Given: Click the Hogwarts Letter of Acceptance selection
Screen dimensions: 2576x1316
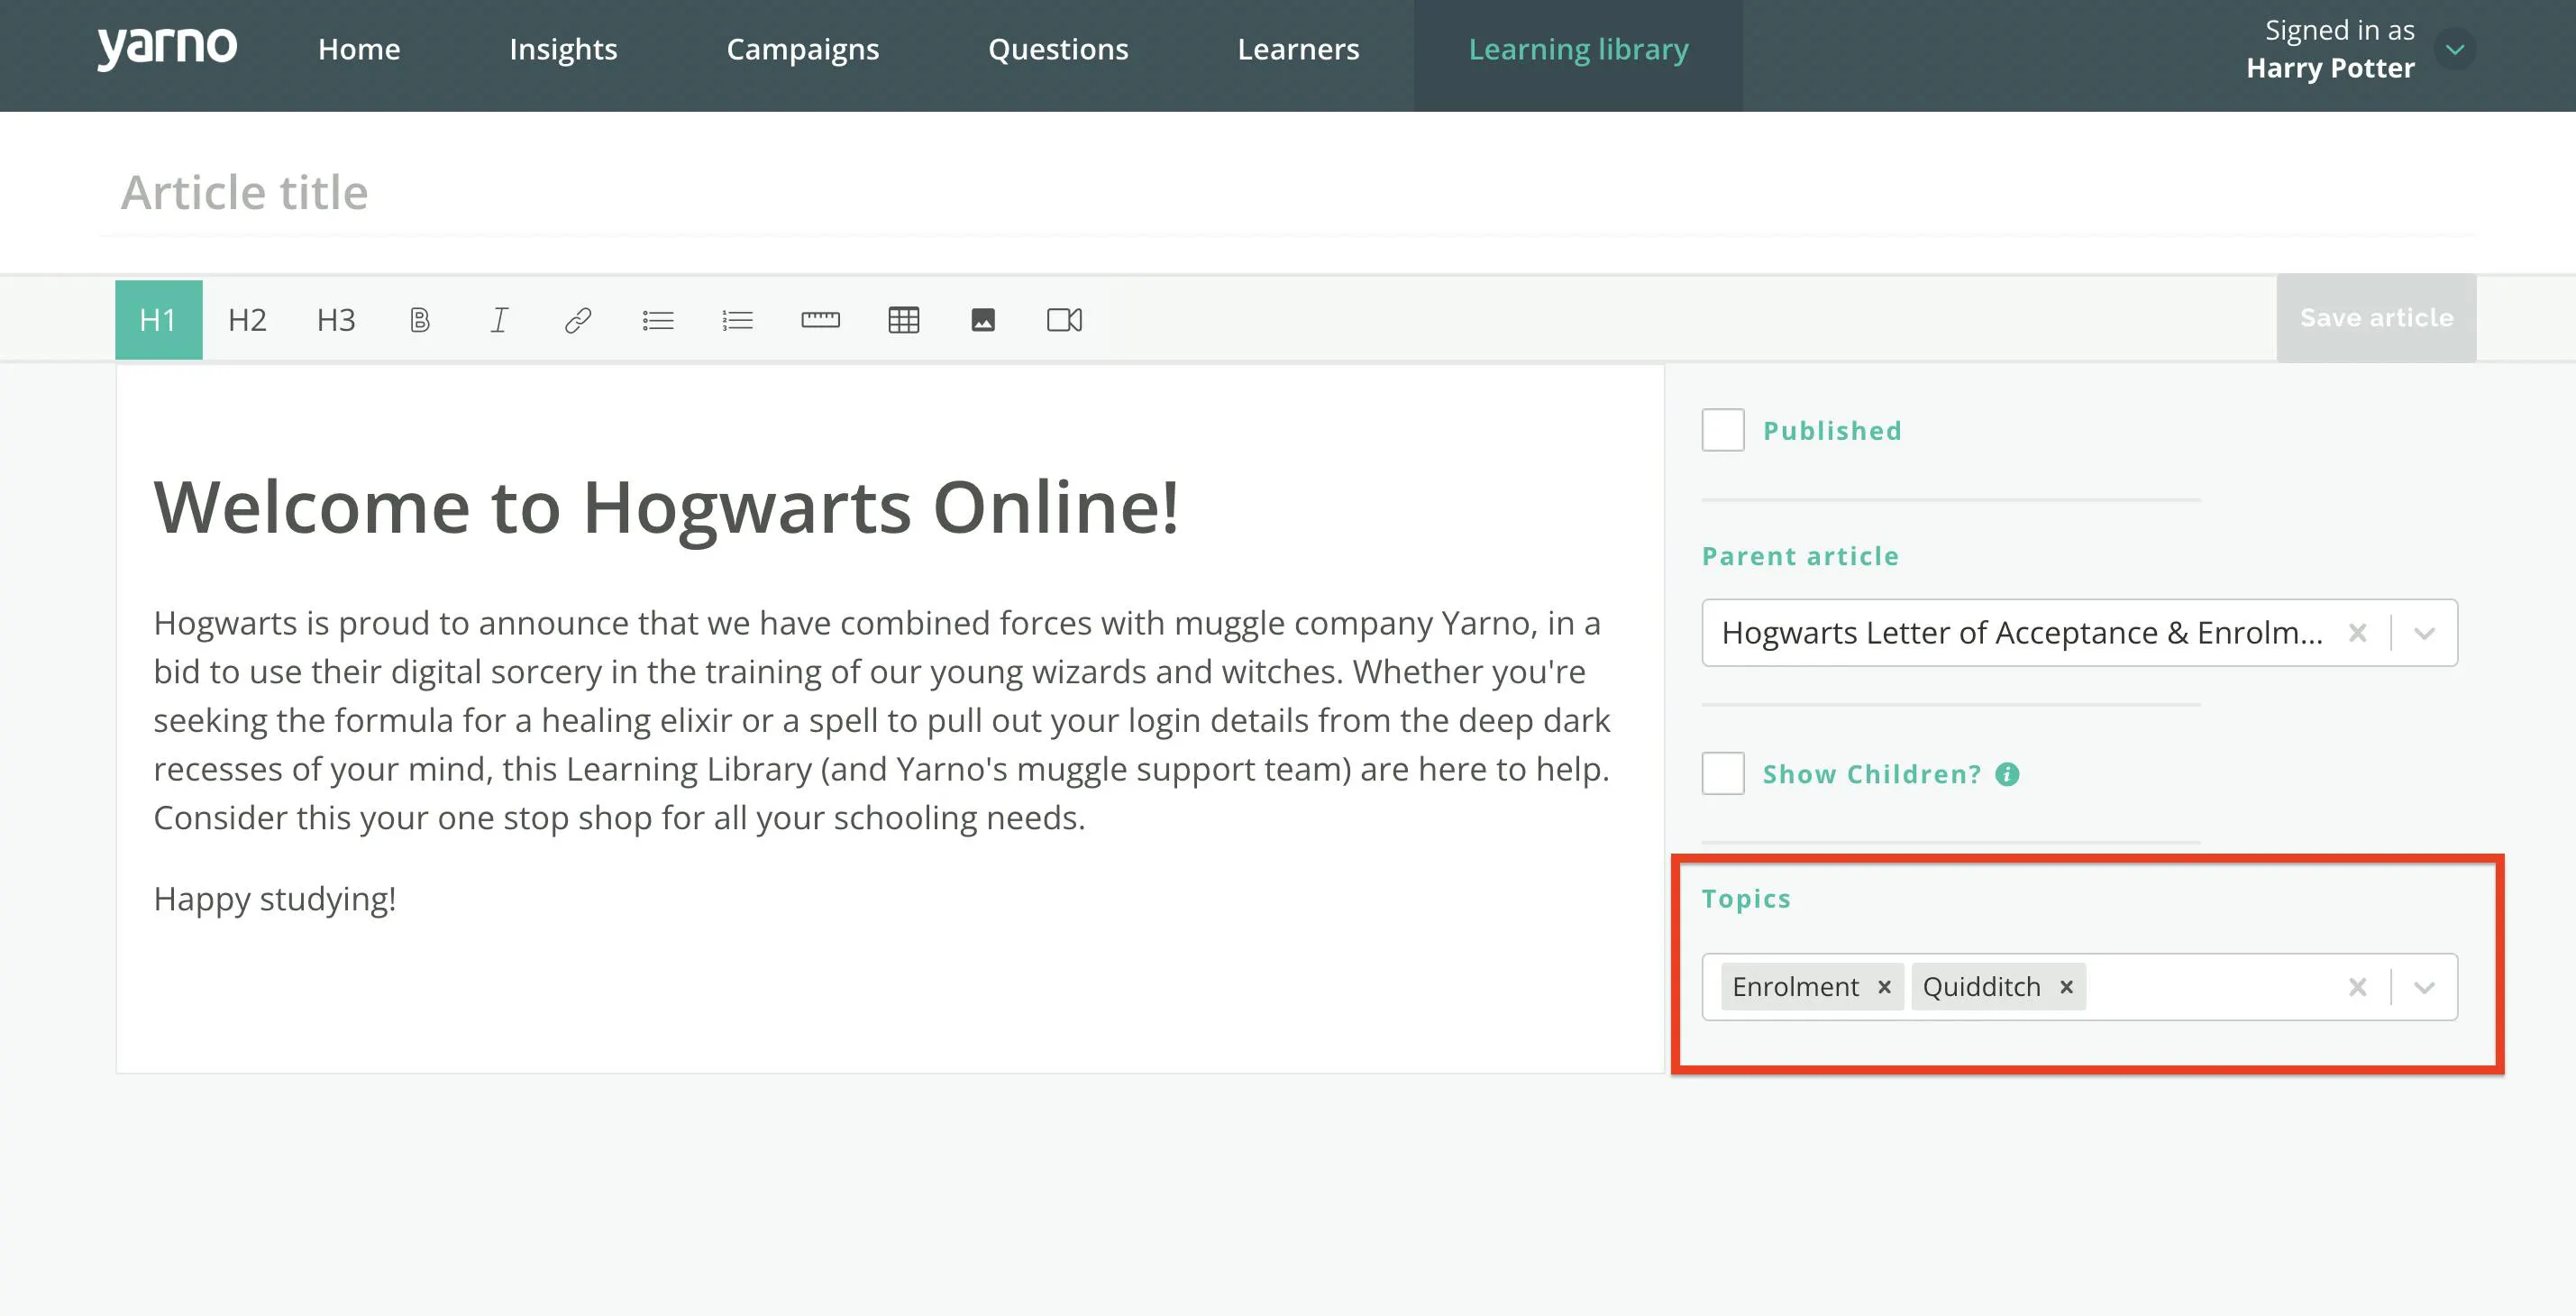Looking at the screenshot, I should (2021, 633).
